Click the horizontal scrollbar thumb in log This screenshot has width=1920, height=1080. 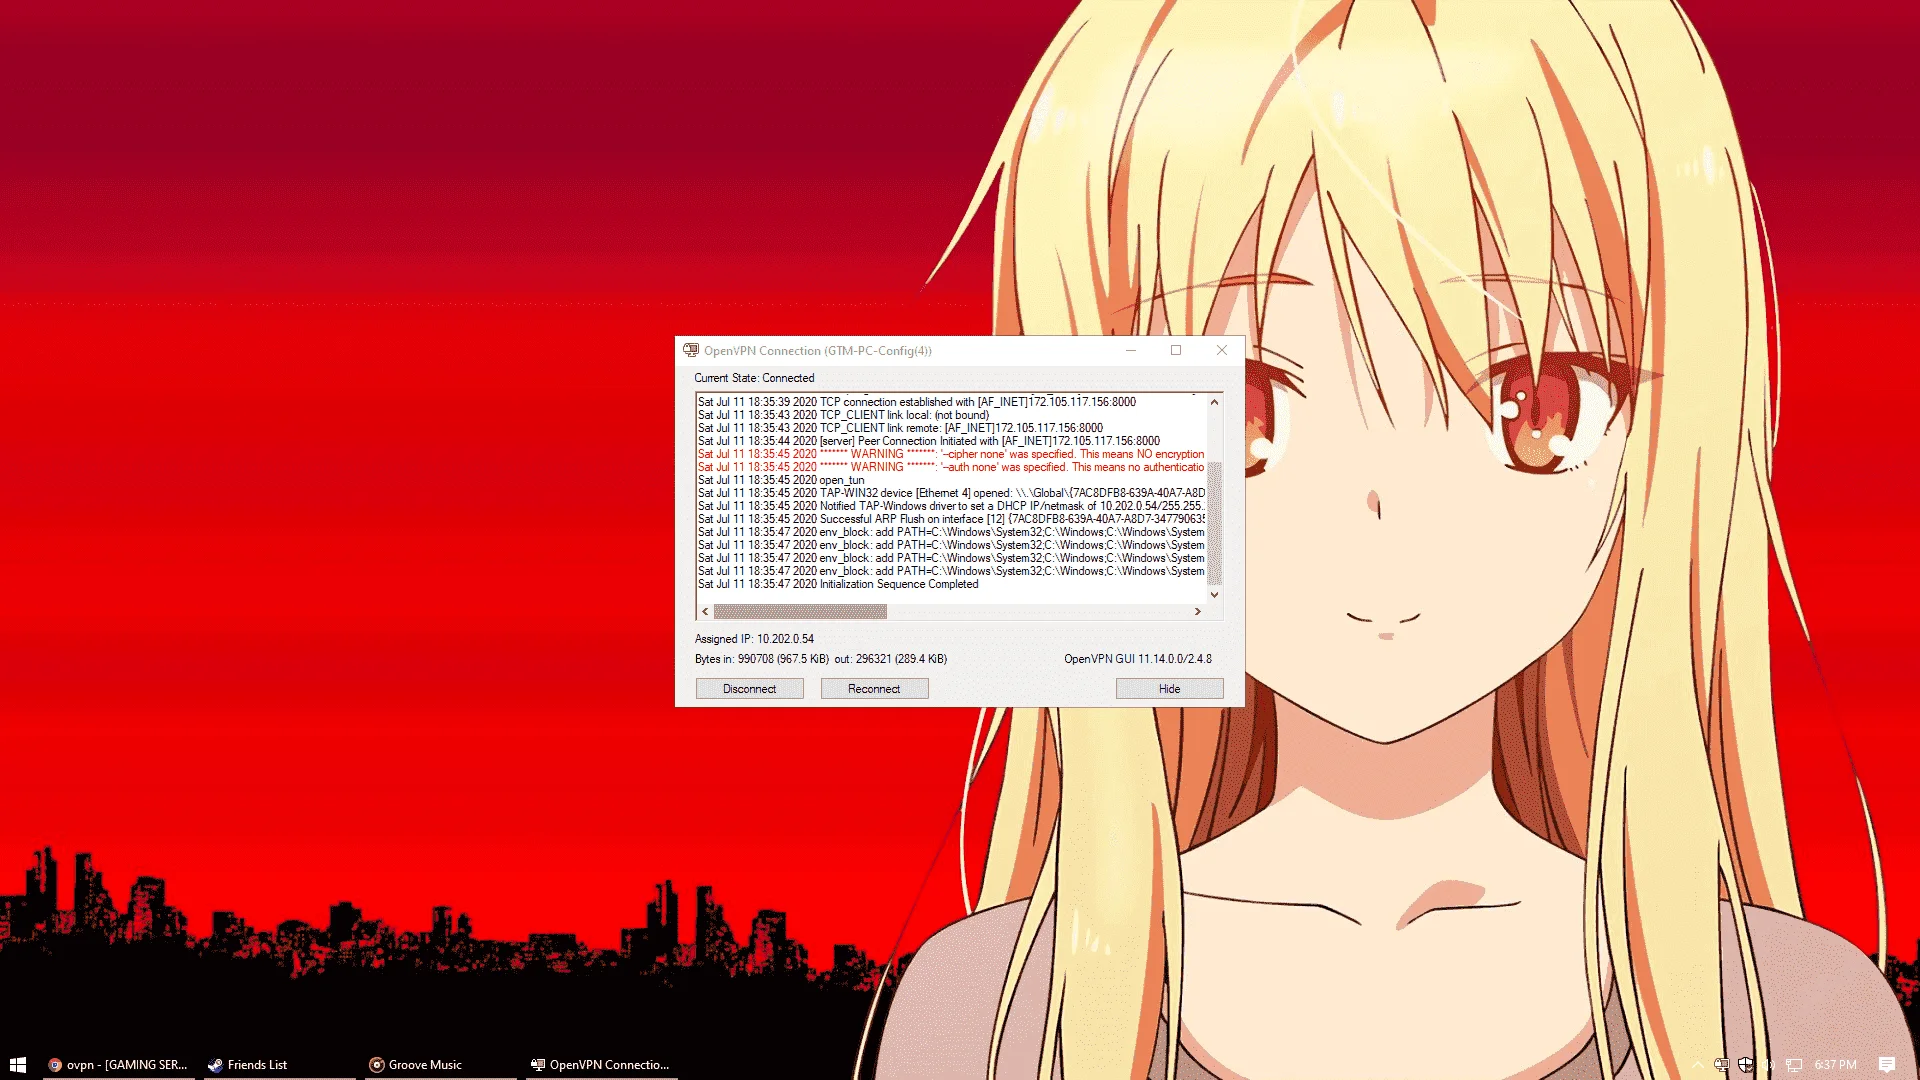click(x=800, y=611)
